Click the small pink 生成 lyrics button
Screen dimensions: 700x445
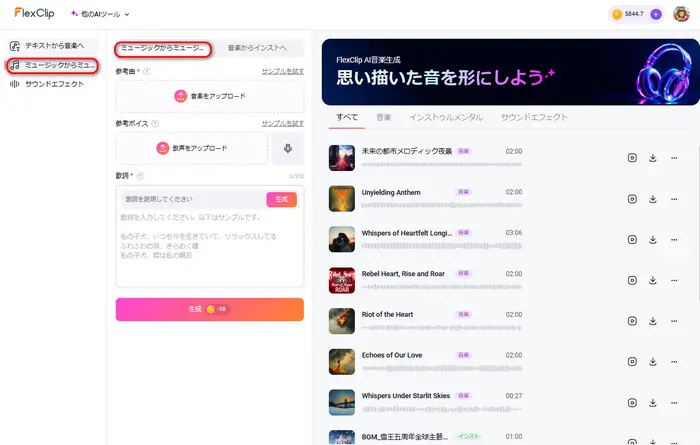(x=281, y=199)
